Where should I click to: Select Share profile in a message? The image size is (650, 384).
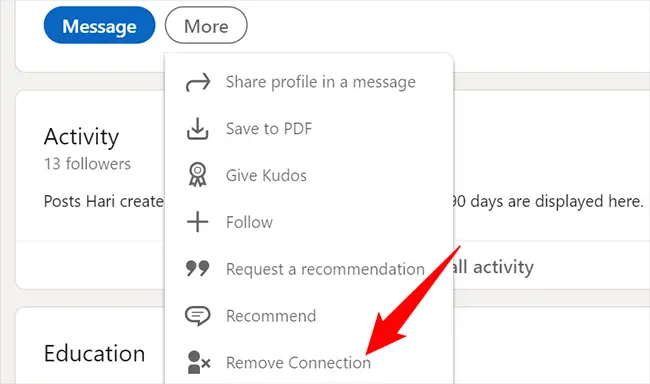(309, 82)
